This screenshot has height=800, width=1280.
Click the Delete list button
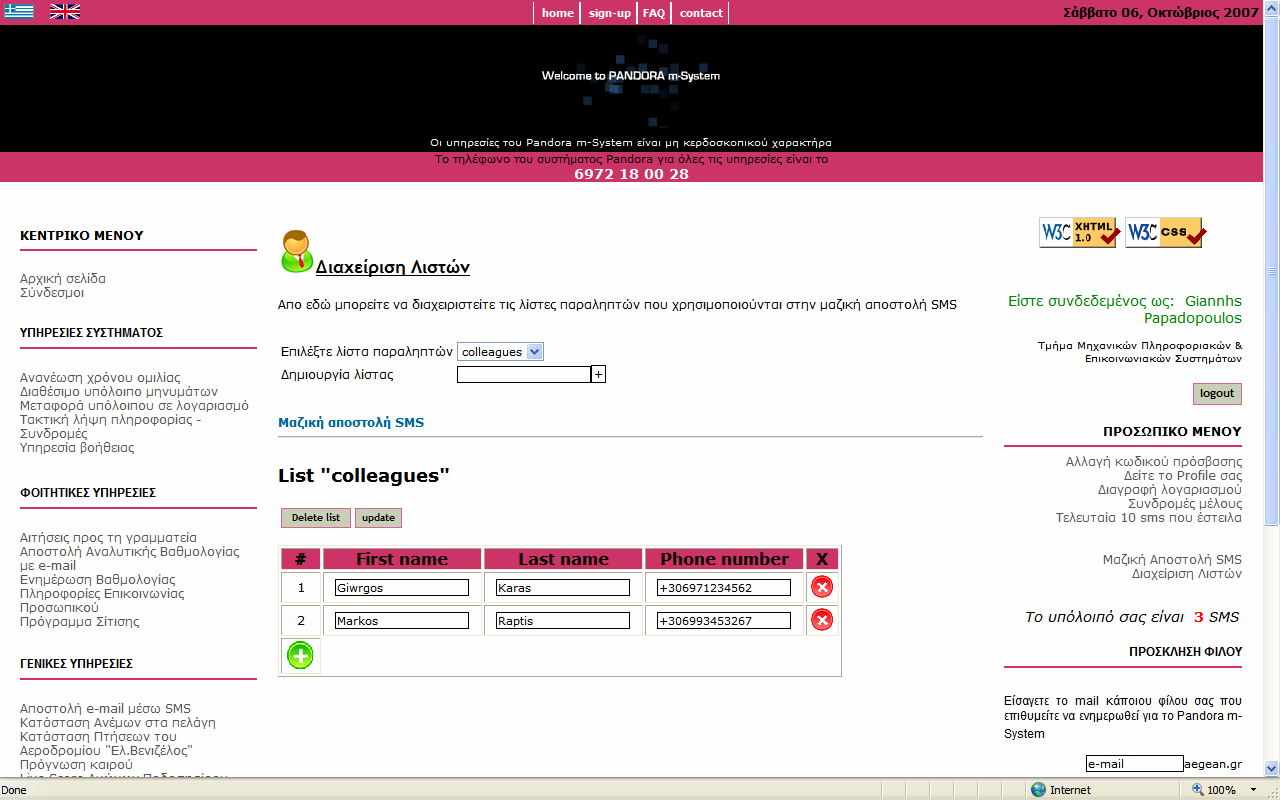pos(316,518)
